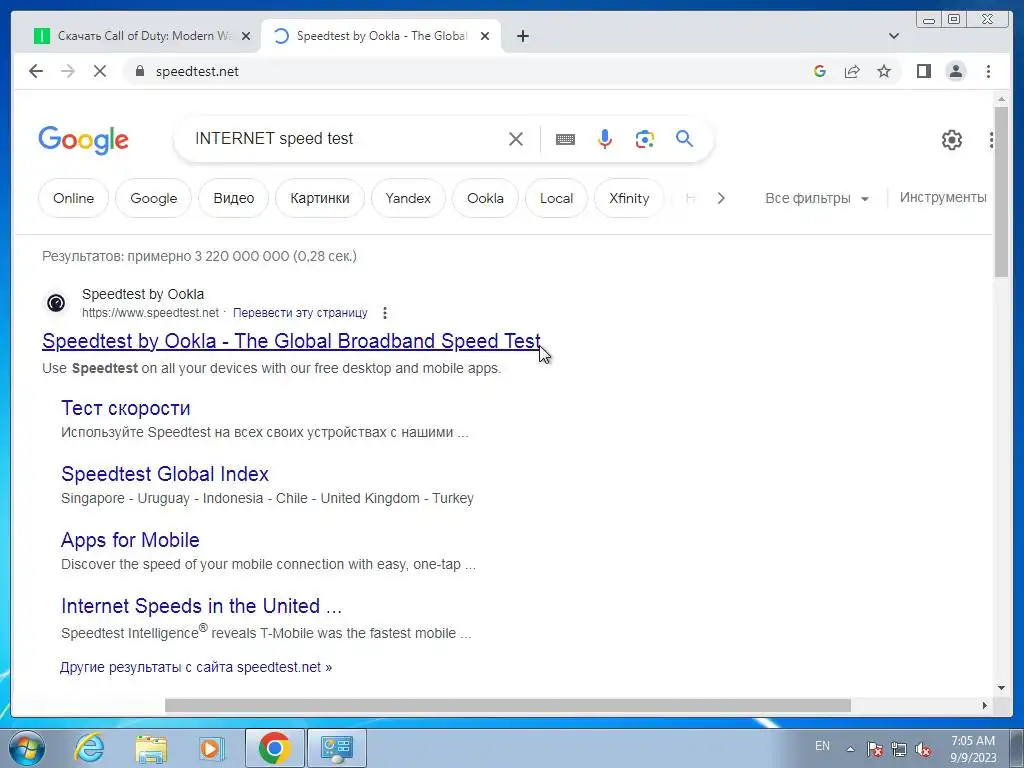Click the Action Center flag tray icon
The width and height of the screenshot is (1024, 768).
(874, 748)
